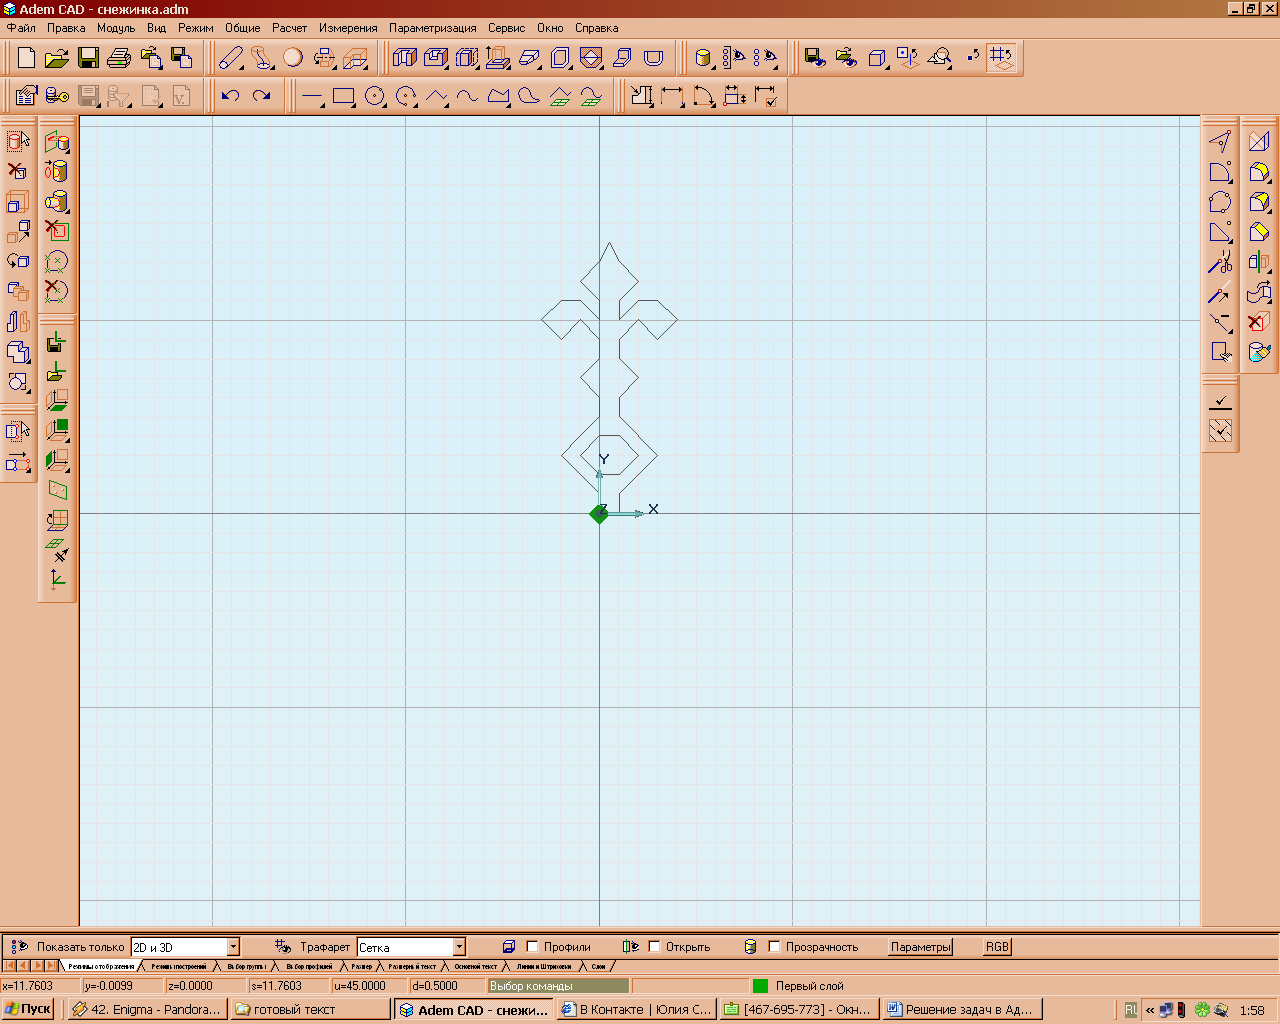This screenshot has width=1280, height=1024.
Task: Enable the Прозрачность checkbox
Action: [x=774, y=947]
